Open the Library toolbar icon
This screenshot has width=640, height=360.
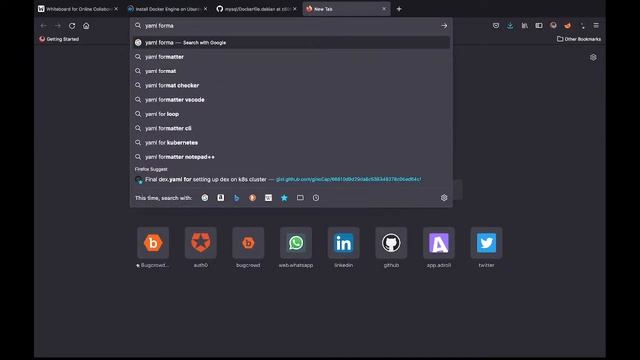(x=524, y=25)
